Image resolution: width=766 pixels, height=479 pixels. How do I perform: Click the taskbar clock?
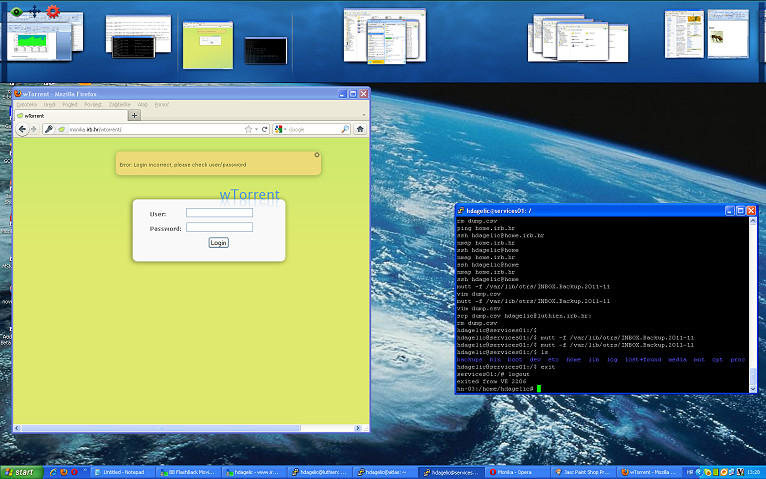(x=753, y=472)
